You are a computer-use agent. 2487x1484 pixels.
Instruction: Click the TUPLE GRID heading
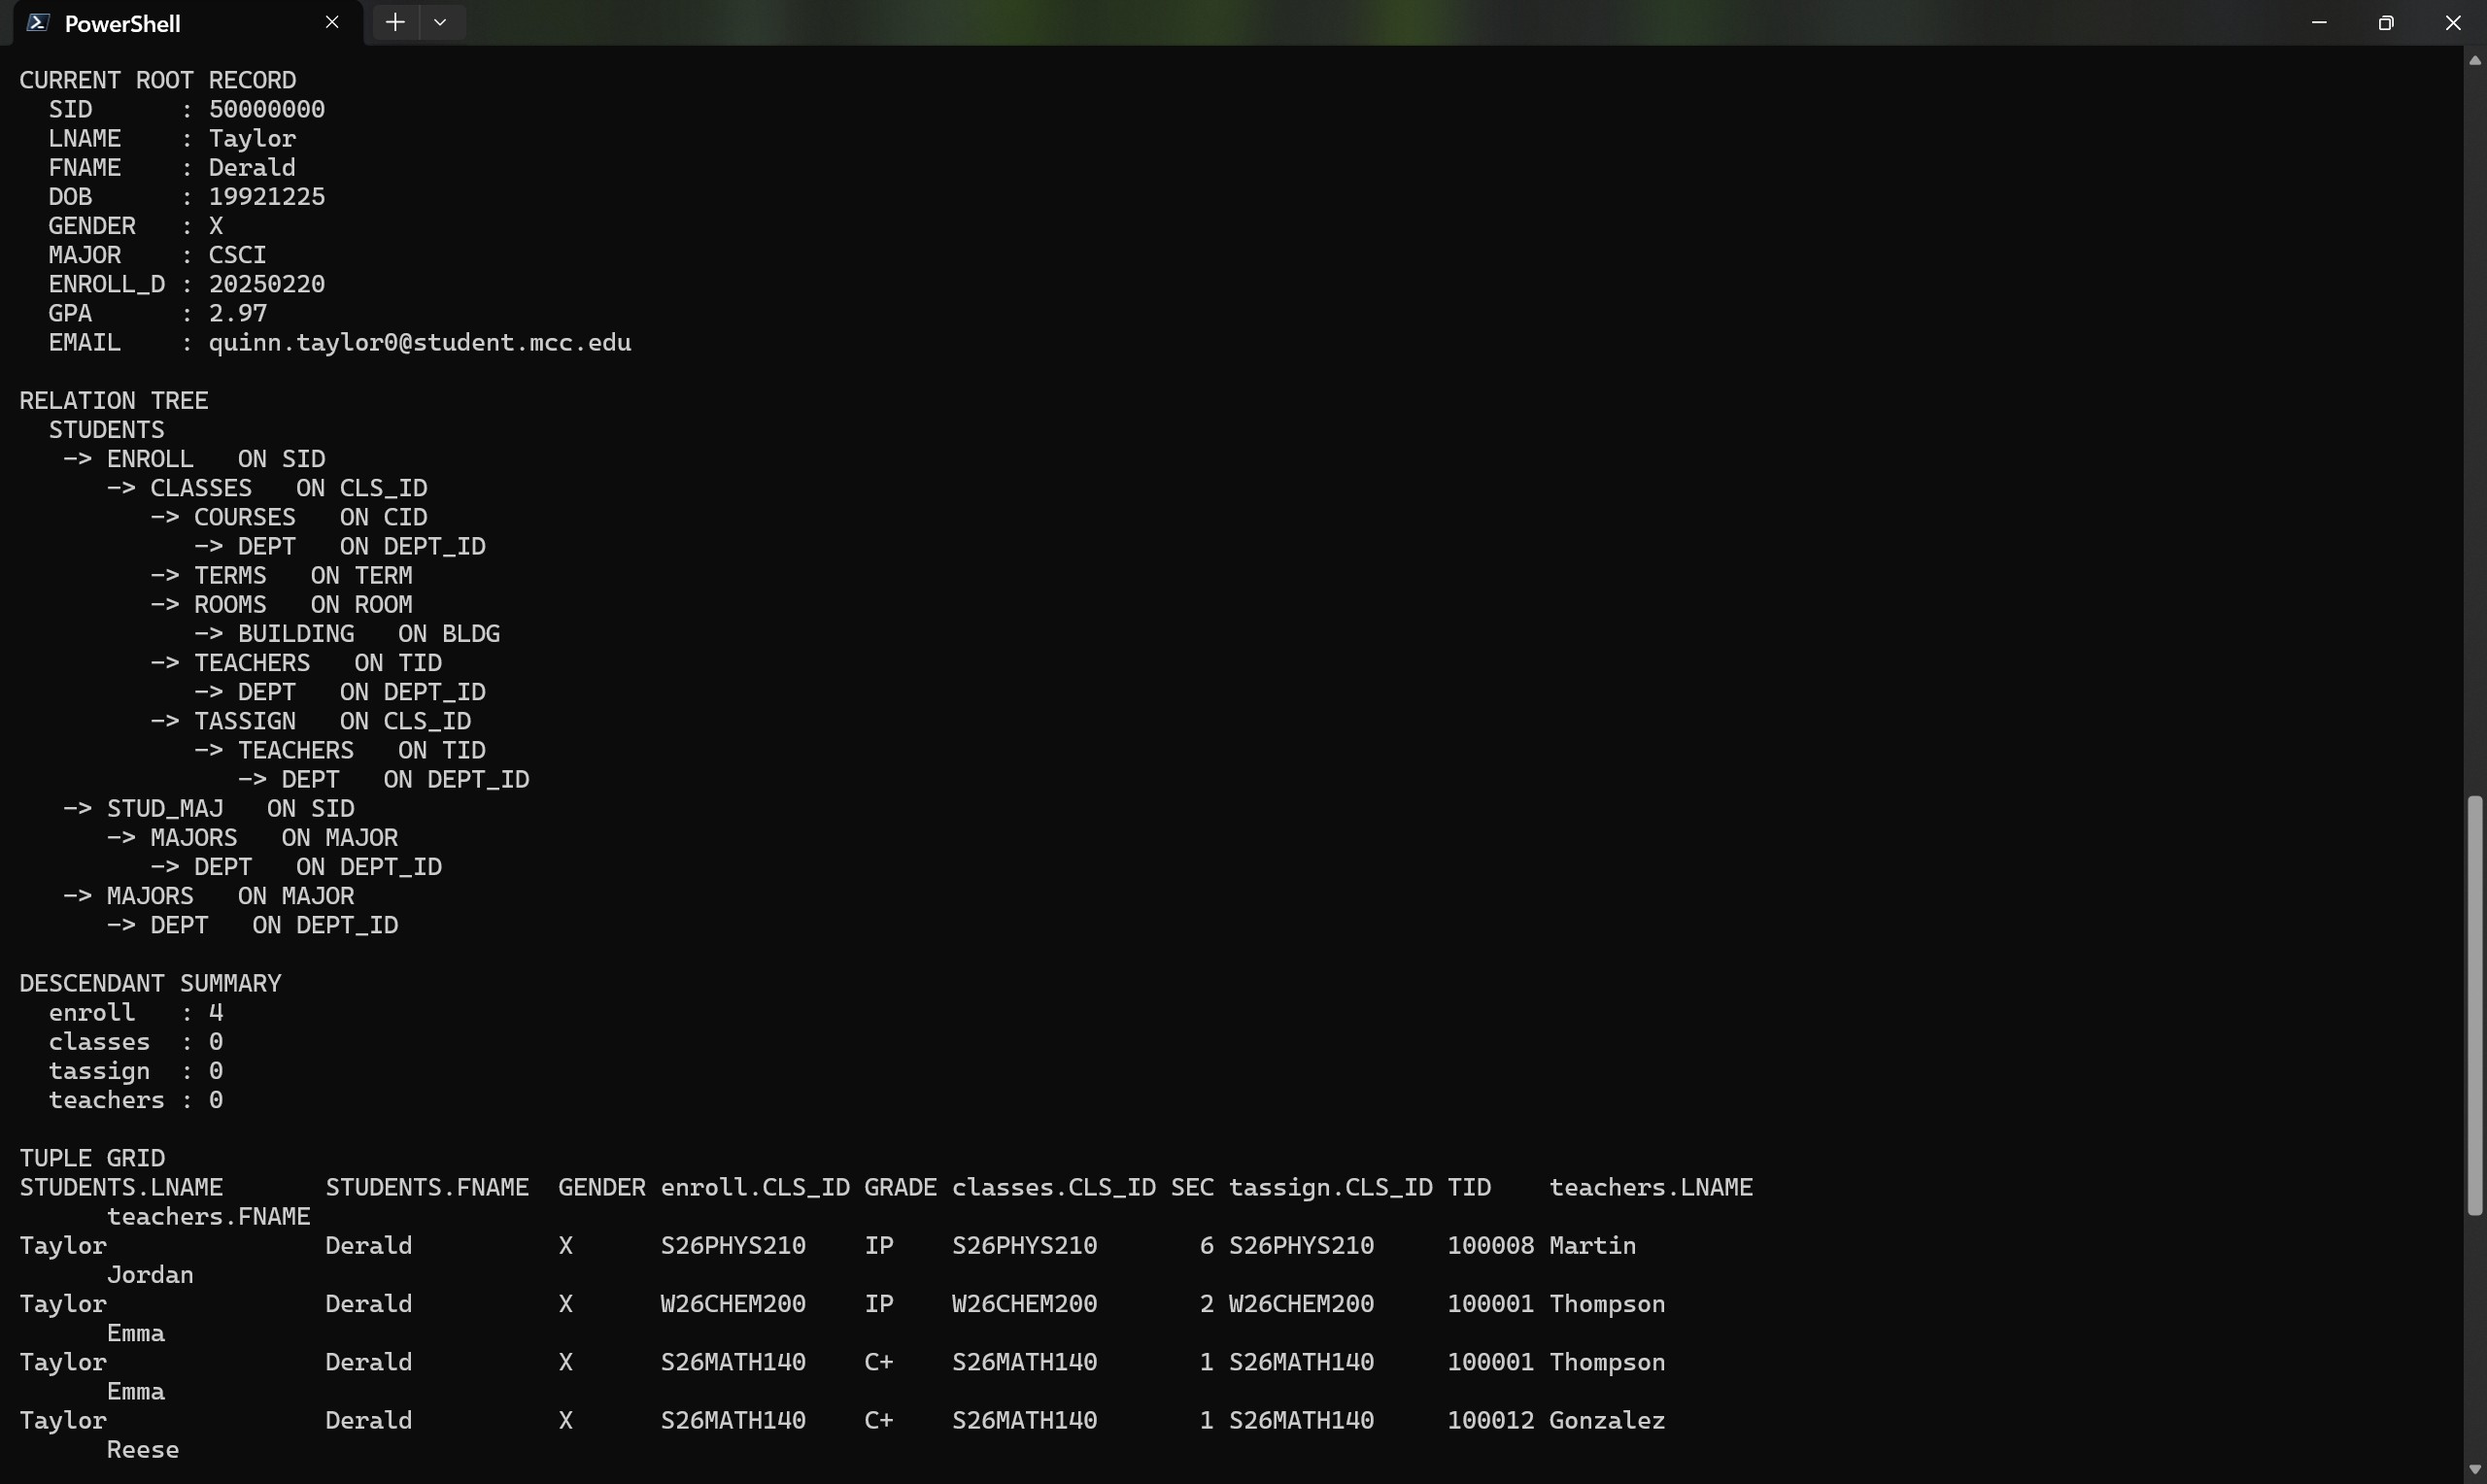(92, 1158)
